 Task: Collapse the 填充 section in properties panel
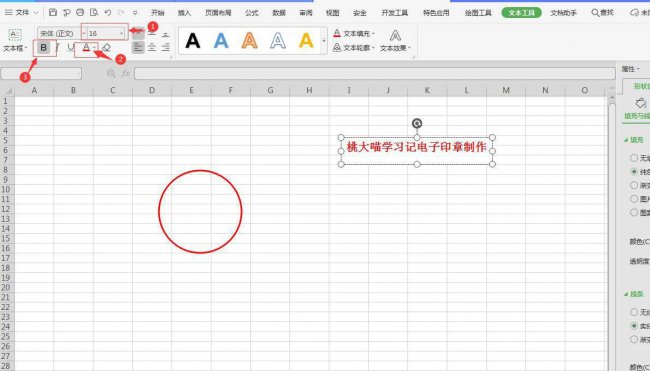(626, 140)
